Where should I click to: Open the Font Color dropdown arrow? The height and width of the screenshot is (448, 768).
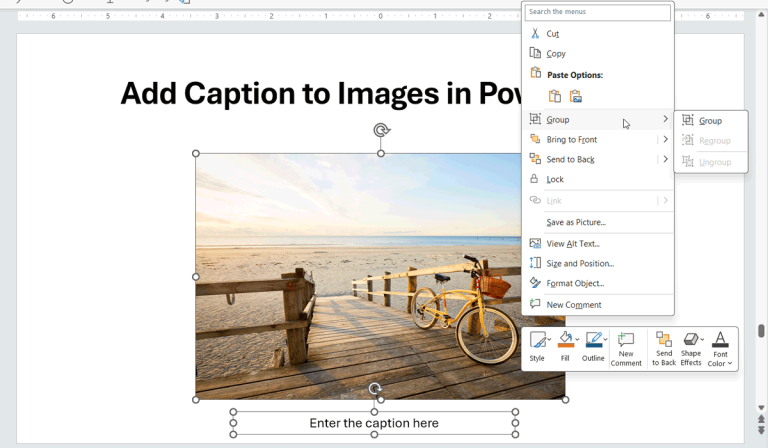click(730, 363)
